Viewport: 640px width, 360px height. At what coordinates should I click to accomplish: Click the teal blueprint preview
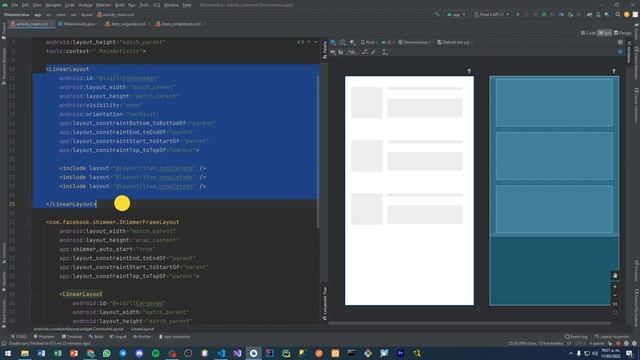pos(554,190)
